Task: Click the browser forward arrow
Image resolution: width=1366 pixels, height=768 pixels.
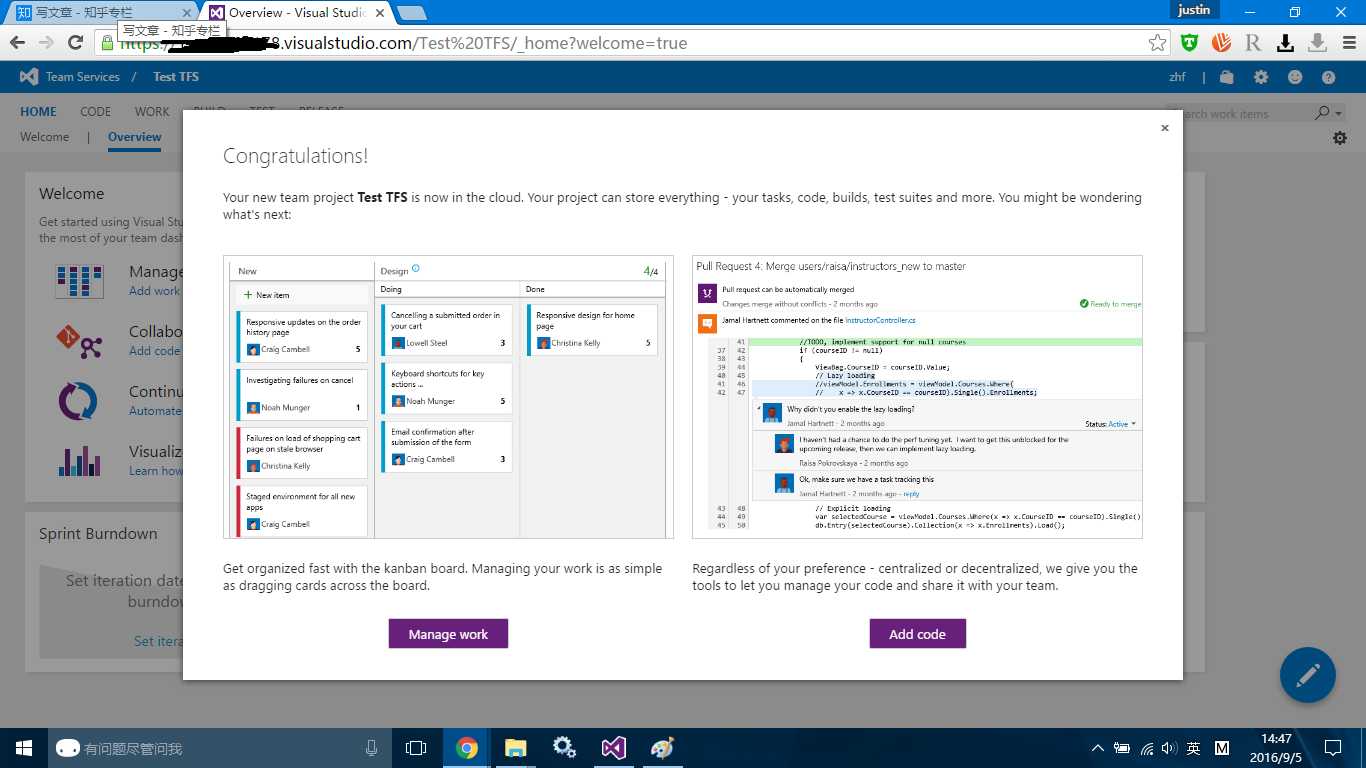Action: click(46, 43)
